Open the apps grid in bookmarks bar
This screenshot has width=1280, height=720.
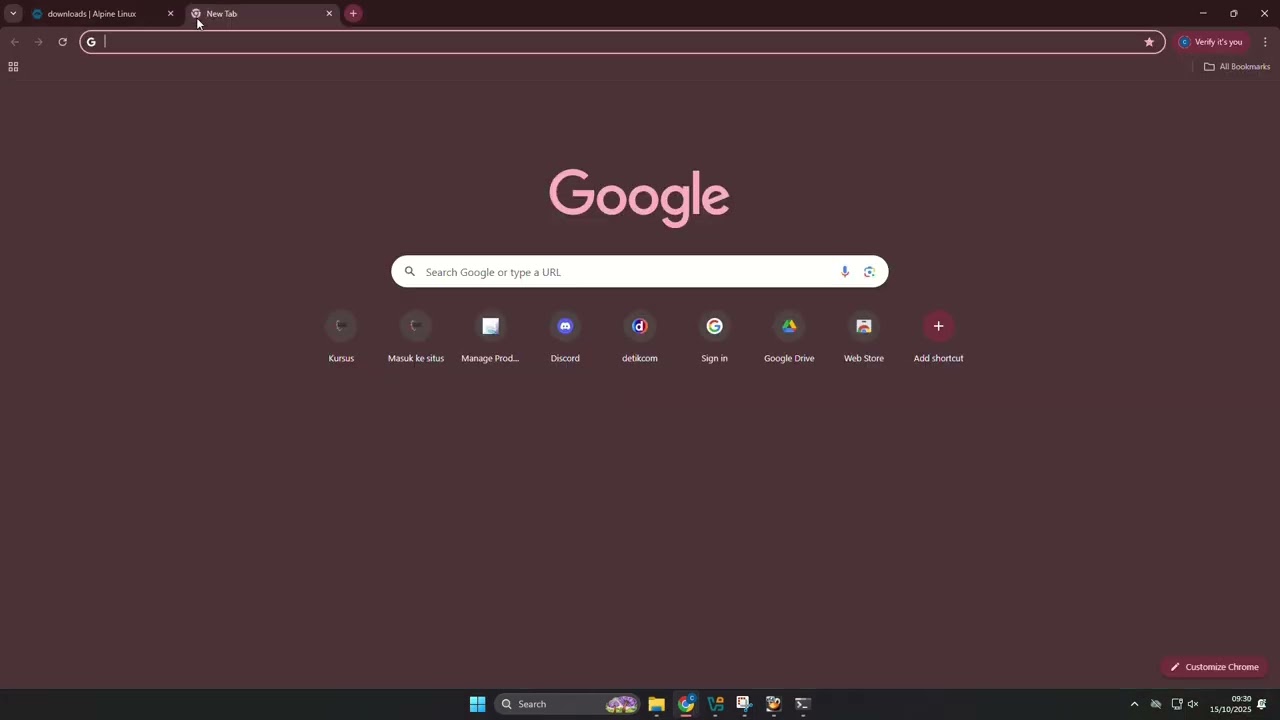pos(13,67)
